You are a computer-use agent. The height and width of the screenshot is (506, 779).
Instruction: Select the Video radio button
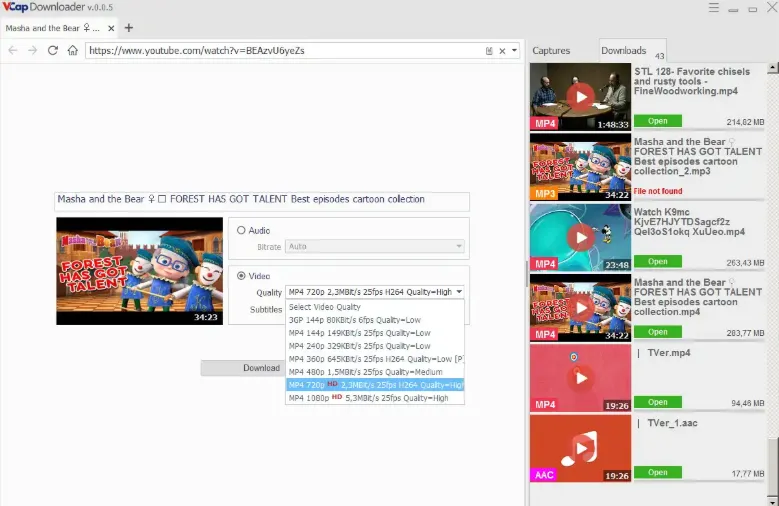241,276
